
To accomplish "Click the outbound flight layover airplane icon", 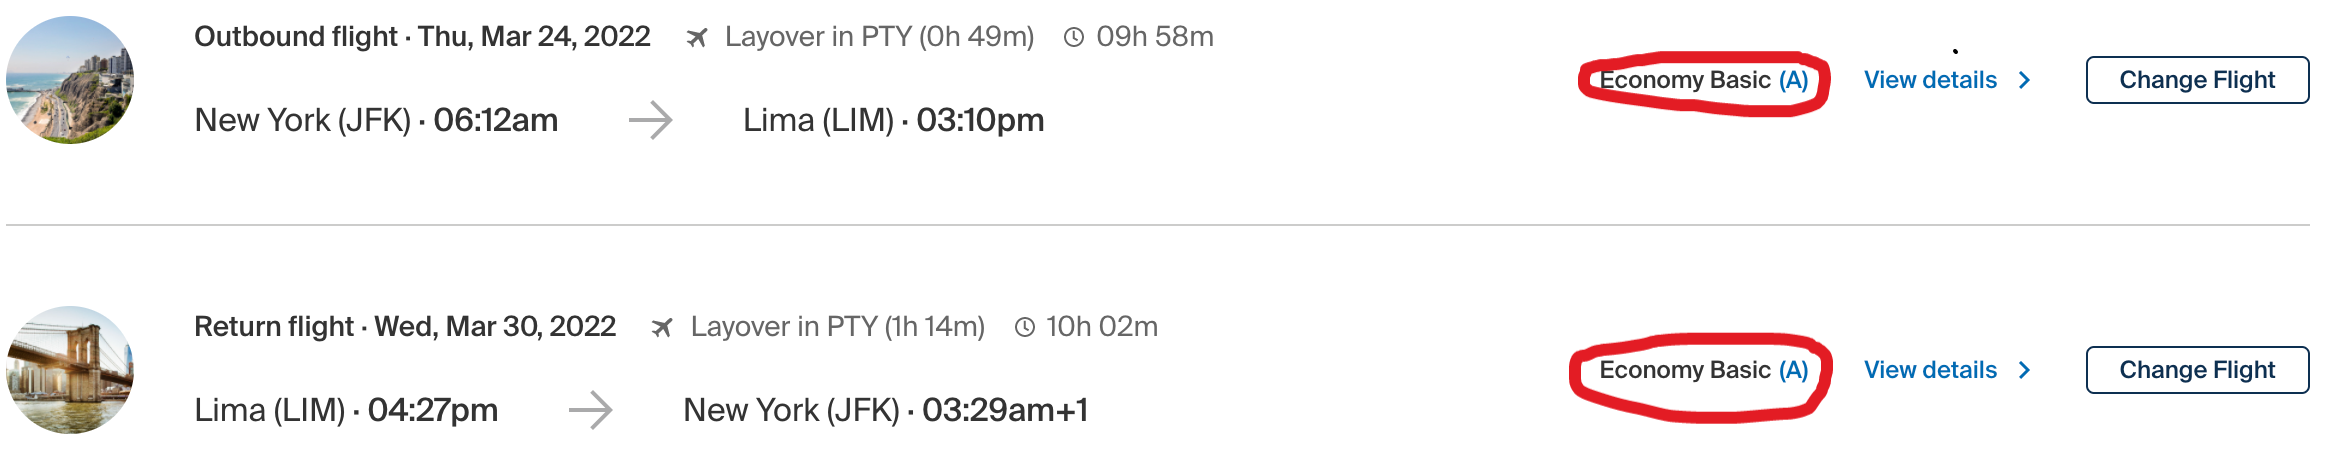I will click(x=697, y=38).
